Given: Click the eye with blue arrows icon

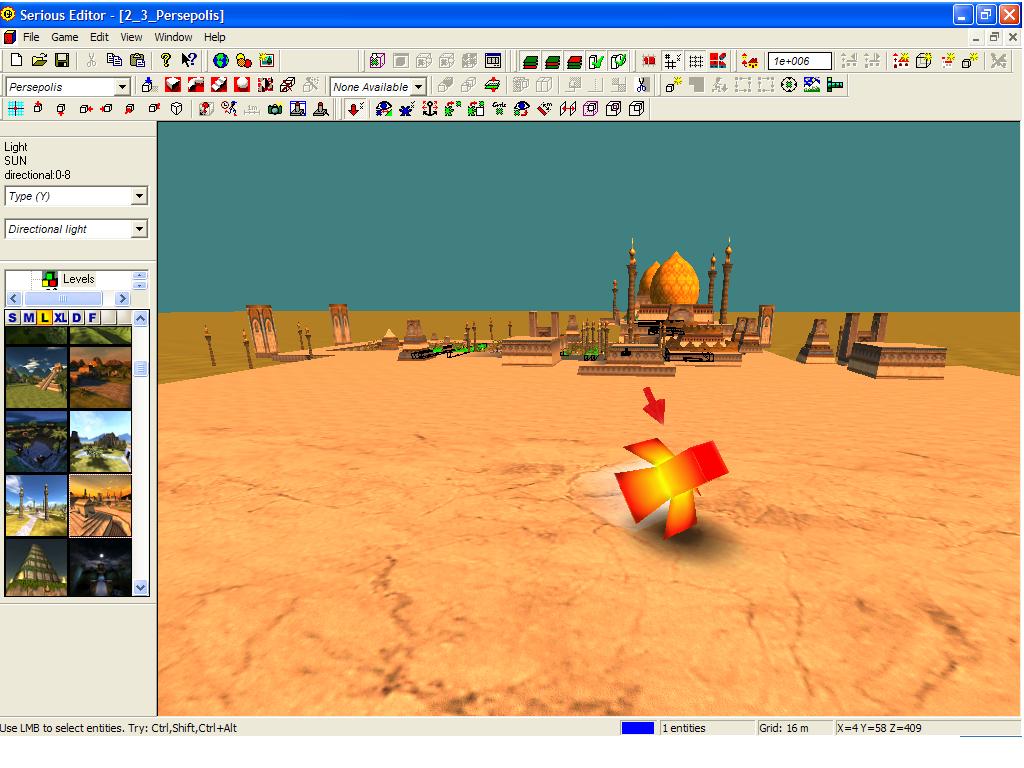Looking at the screenshot, I should [x=384, y=109].
